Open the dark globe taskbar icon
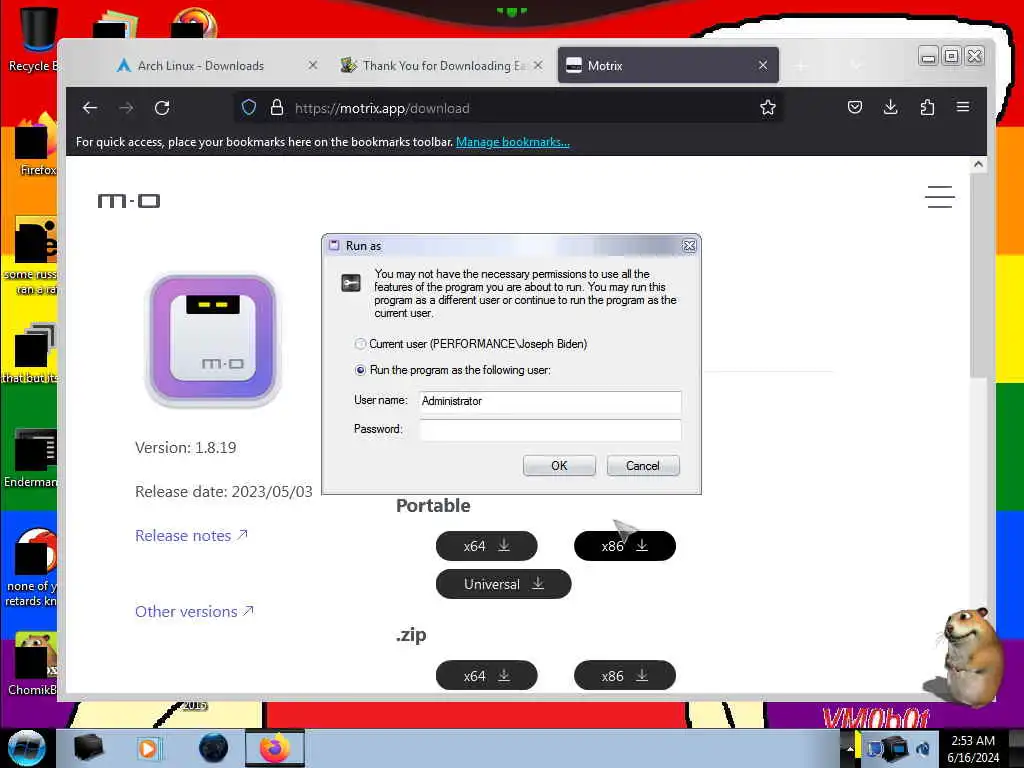Viewport: 1024px width, 768px height. (214, 748)
